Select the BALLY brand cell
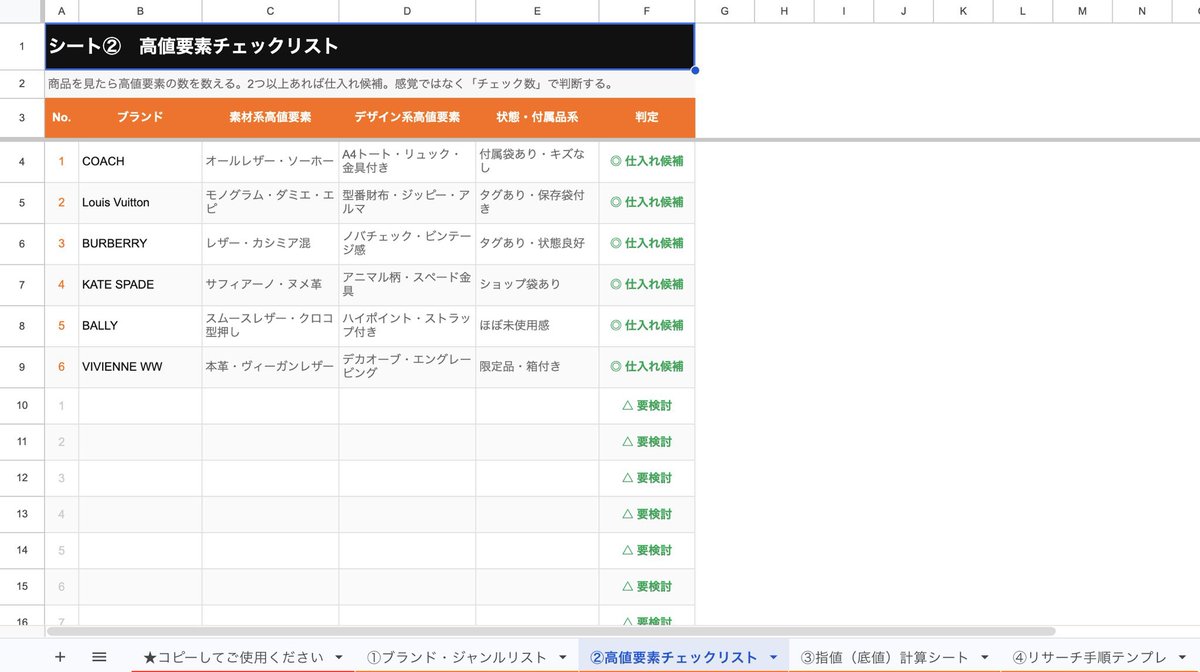The image size is (1200, 672). point(140,325)
